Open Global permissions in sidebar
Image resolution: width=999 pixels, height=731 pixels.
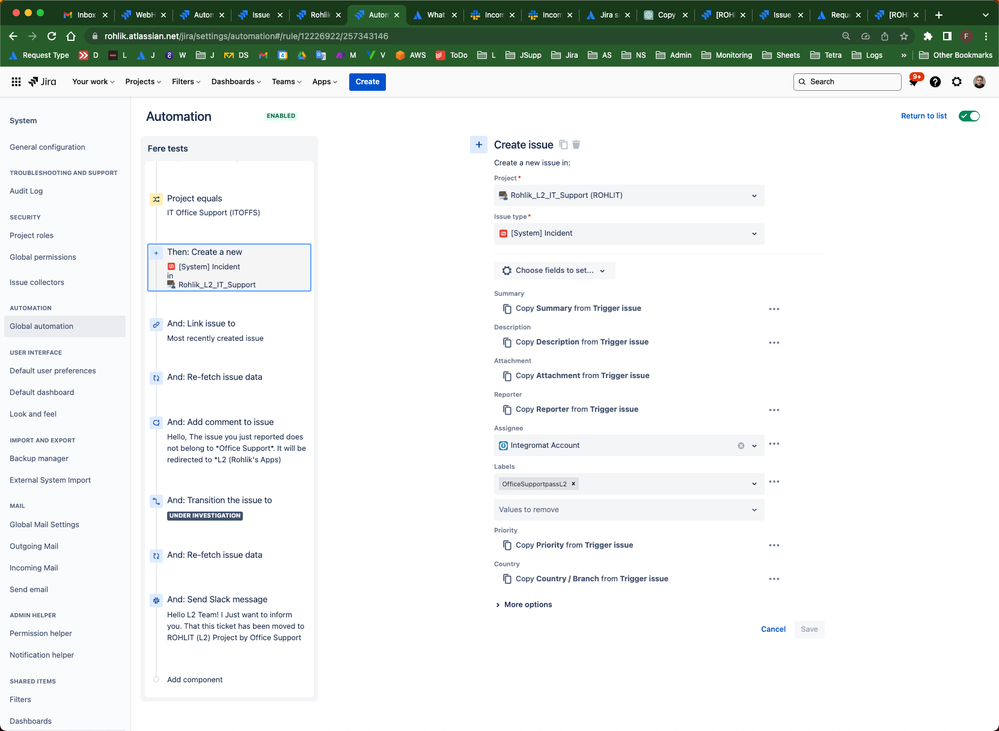pos(43,257)
